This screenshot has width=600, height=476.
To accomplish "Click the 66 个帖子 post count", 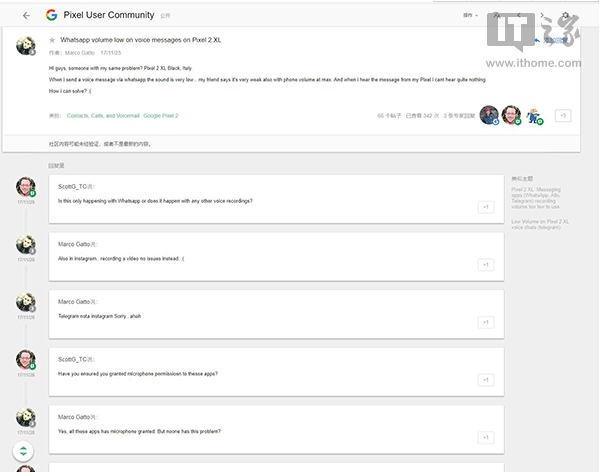I will coord(389,116).
